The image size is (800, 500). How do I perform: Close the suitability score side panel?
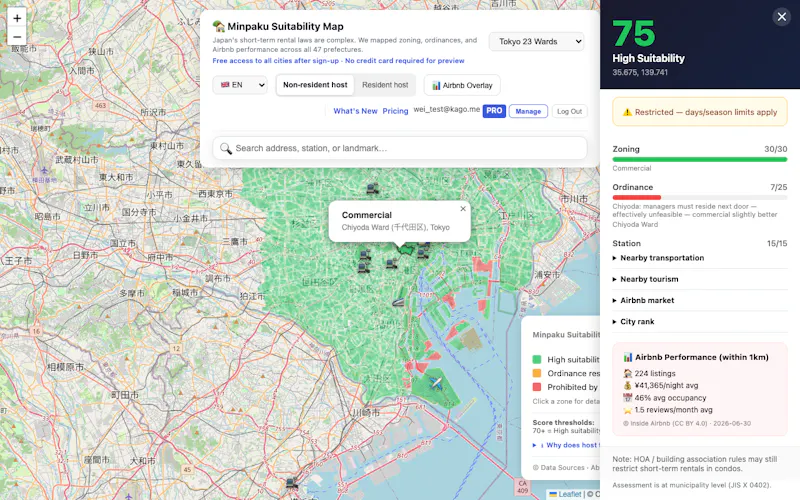point(781,17)
